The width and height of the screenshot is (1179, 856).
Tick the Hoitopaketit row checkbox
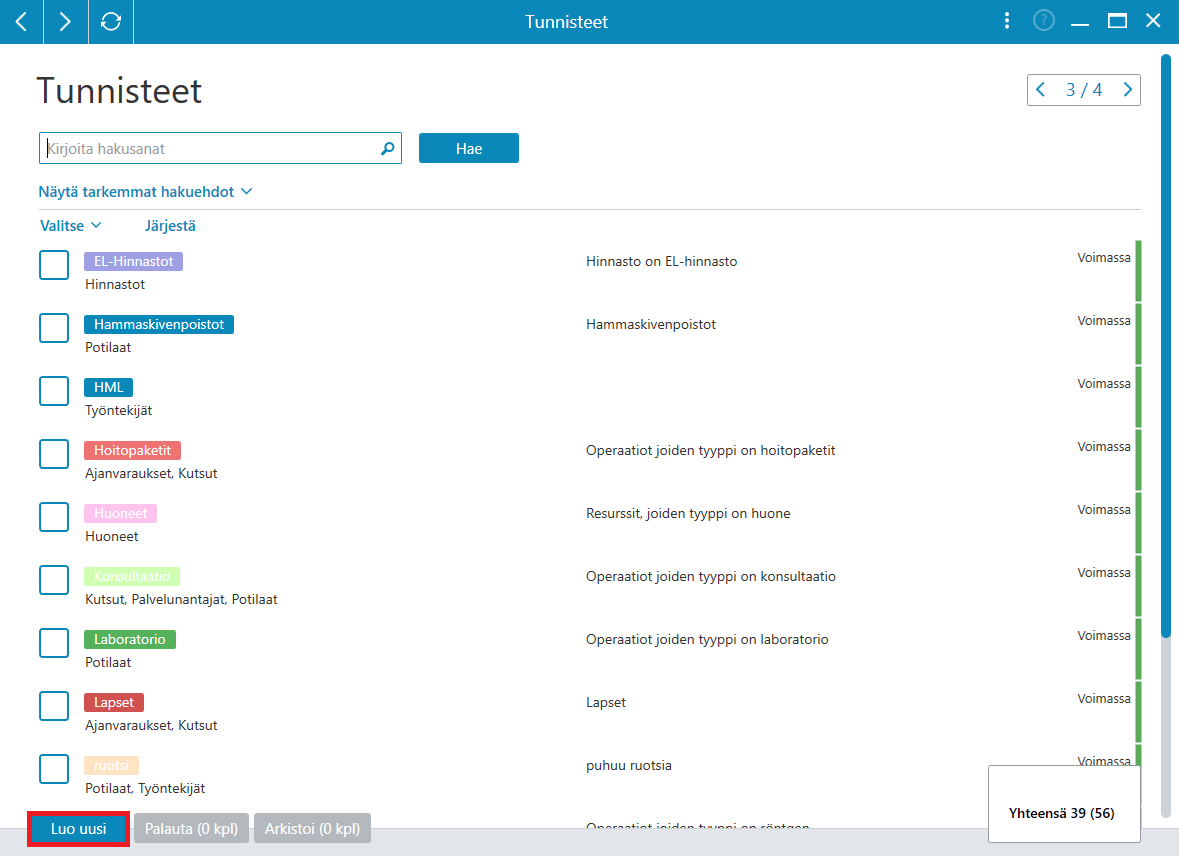coord(54,454)
